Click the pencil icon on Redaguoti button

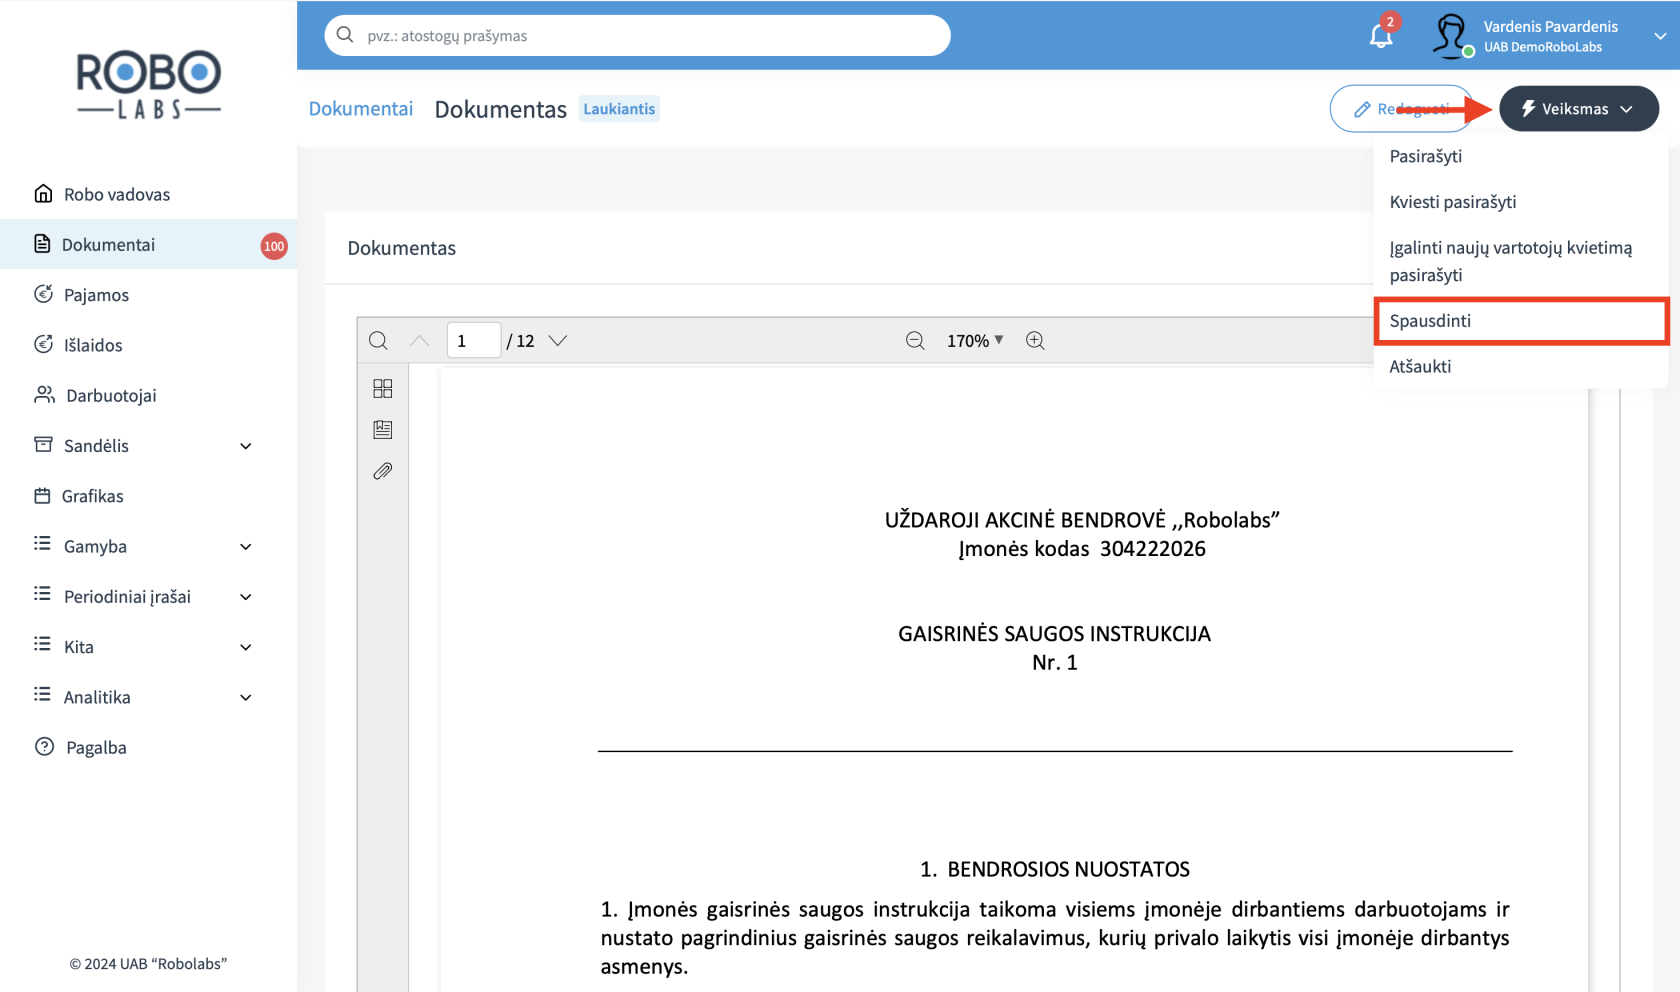[x=1362, y=109]
